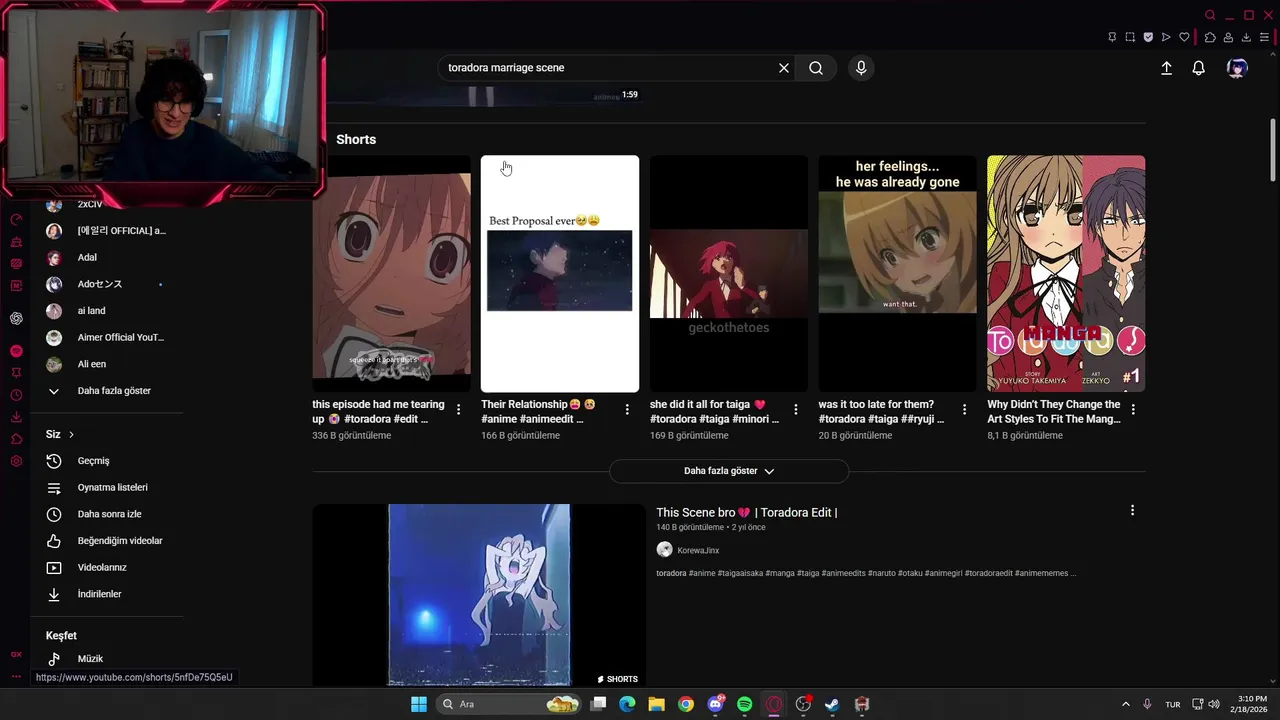The height and width of the screenshot is (720, 1280).
Task: Open the browser profile icon
Action: (x=1228, y=37)
